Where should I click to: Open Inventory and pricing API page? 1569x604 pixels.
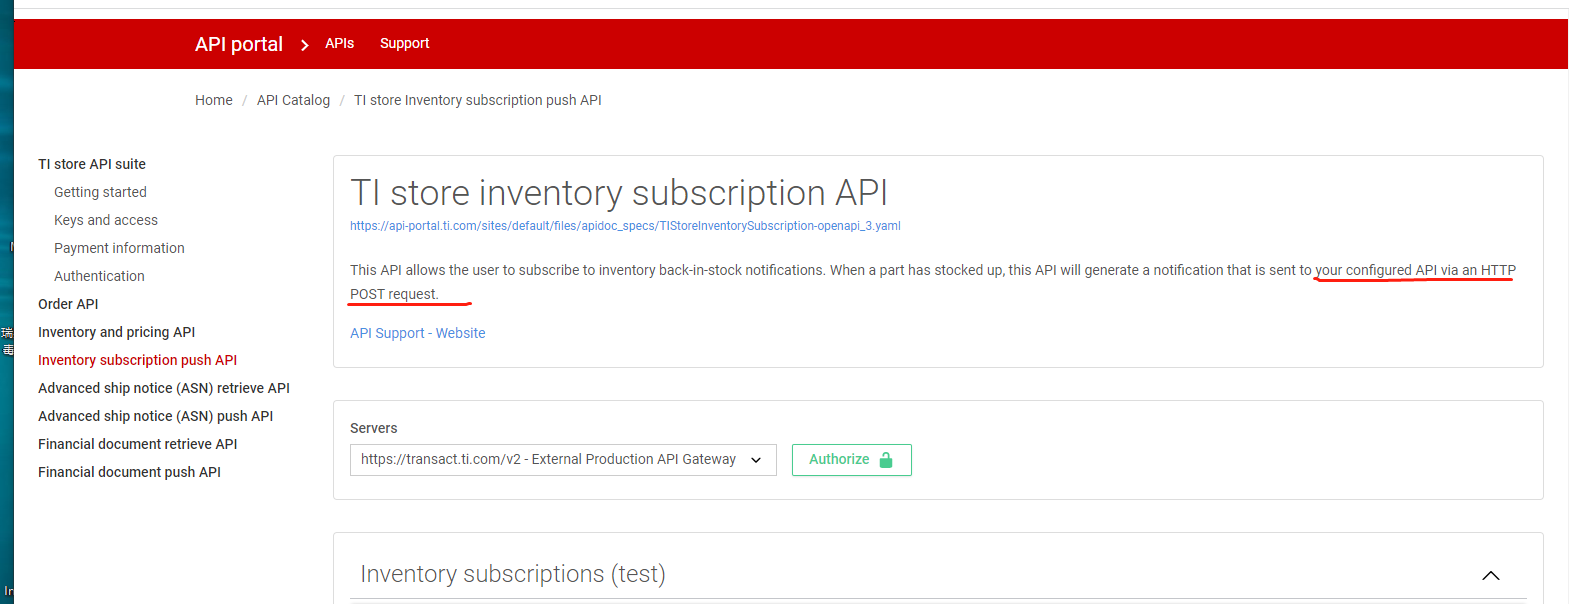(x=116, y=332)
